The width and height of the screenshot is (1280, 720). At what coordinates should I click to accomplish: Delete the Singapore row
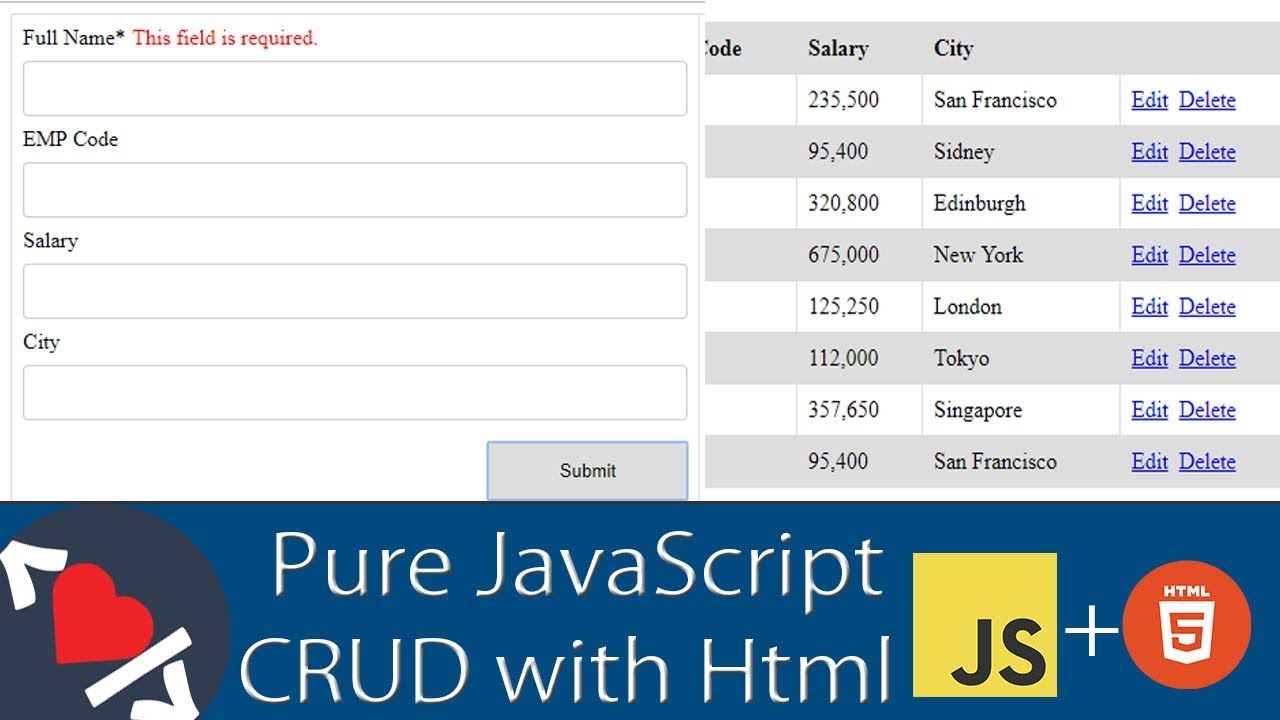coord(1207,410)
